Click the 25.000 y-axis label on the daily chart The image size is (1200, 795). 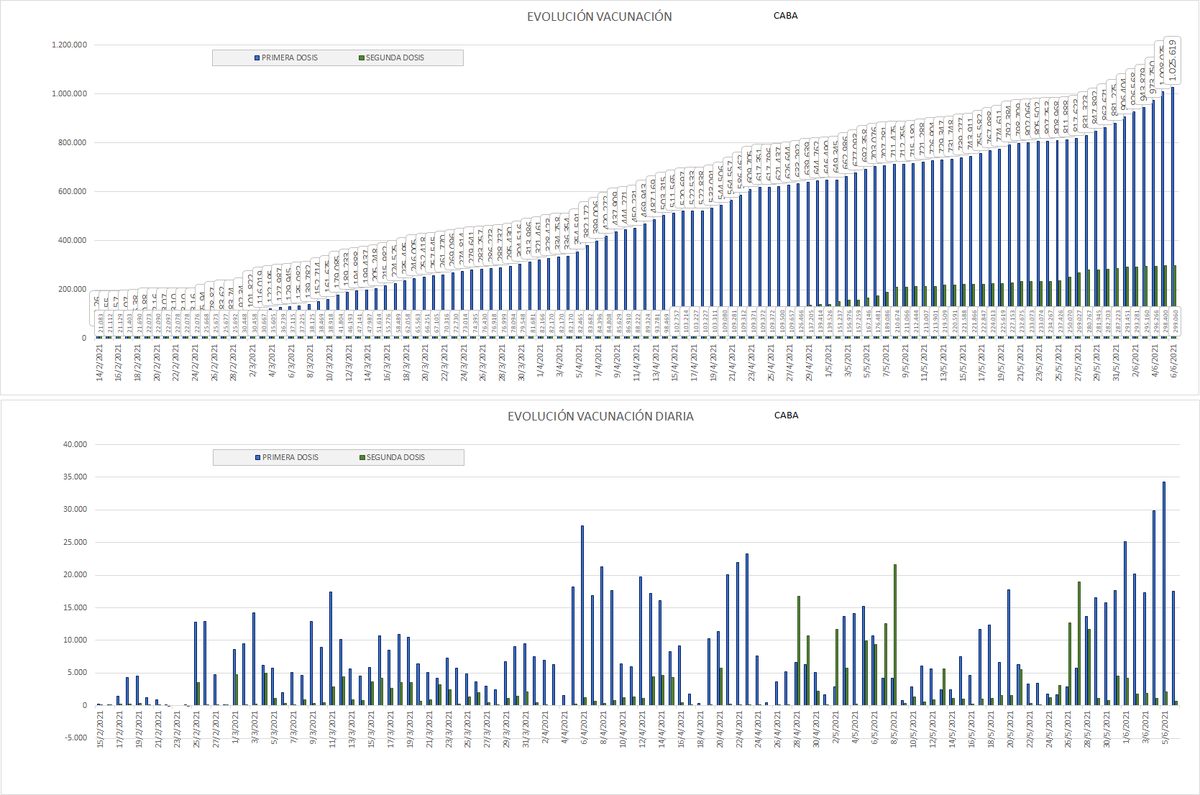click(76, 542)
